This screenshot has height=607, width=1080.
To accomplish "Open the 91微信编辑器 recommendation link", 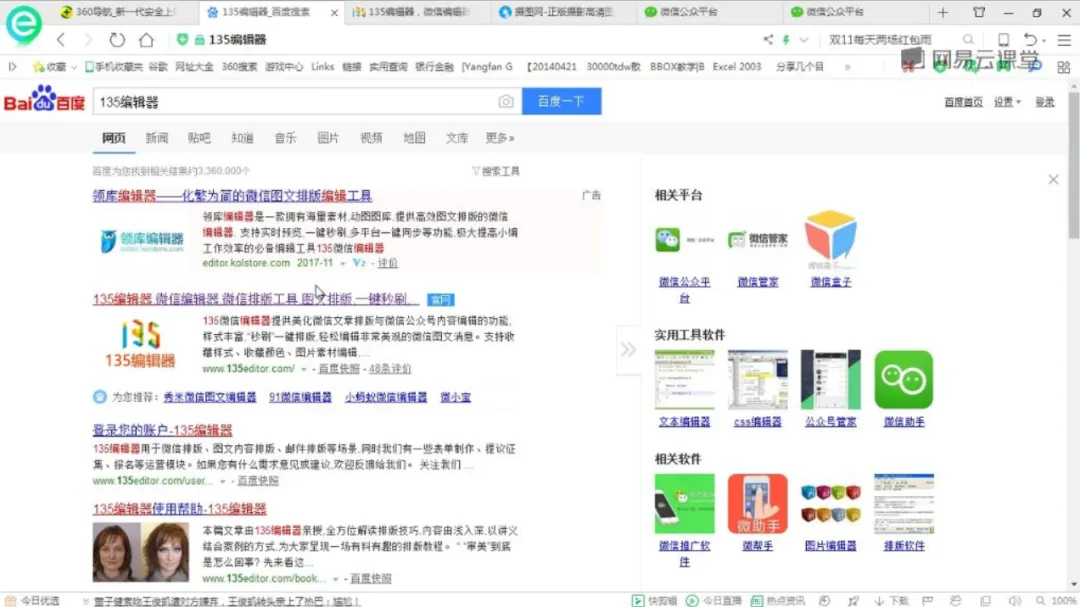I will (300, 398).
